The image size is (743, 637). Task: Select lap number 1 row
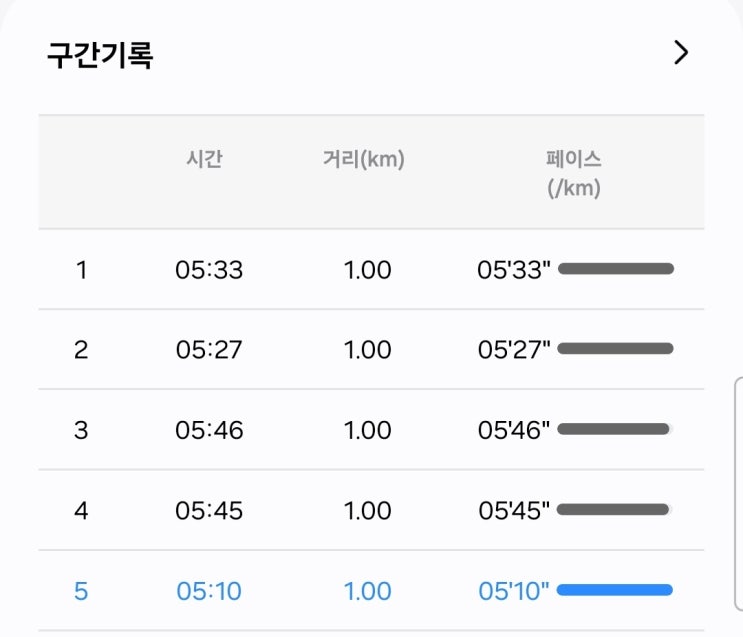[81, 270]
